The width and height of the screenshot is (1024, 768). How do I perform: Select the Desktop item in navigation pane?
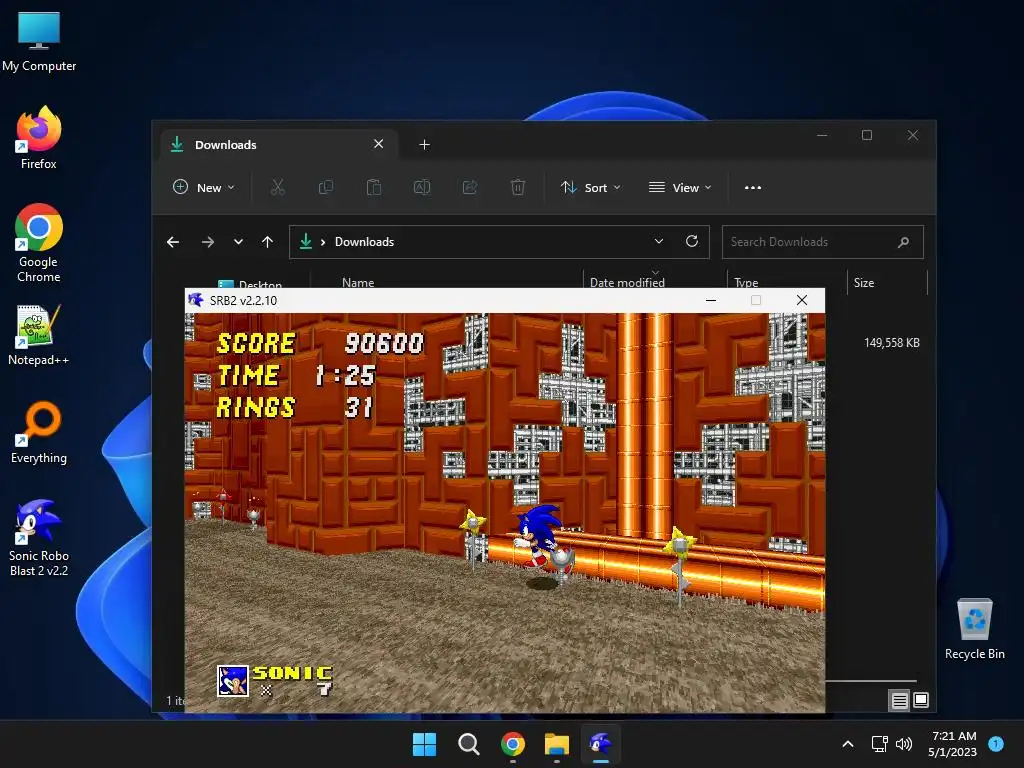pos(249,284)
